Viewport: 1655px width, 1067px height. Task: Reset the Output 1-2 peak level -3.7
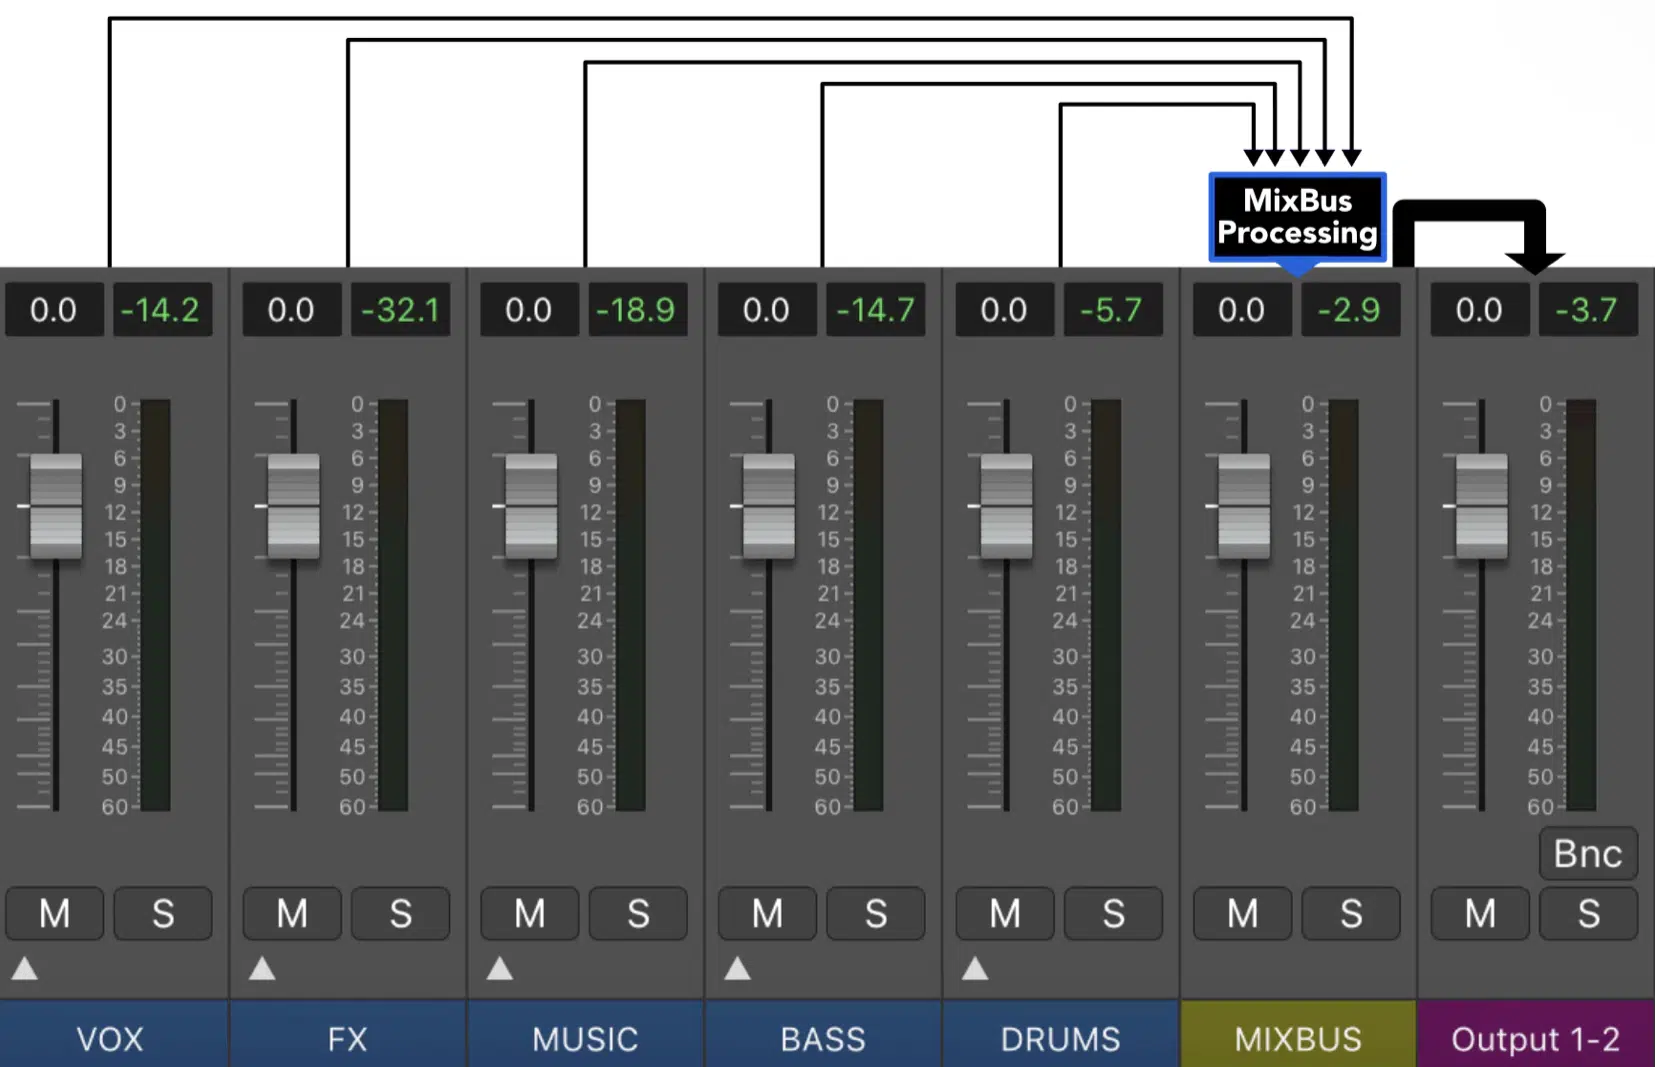[x=1587, y=310]
